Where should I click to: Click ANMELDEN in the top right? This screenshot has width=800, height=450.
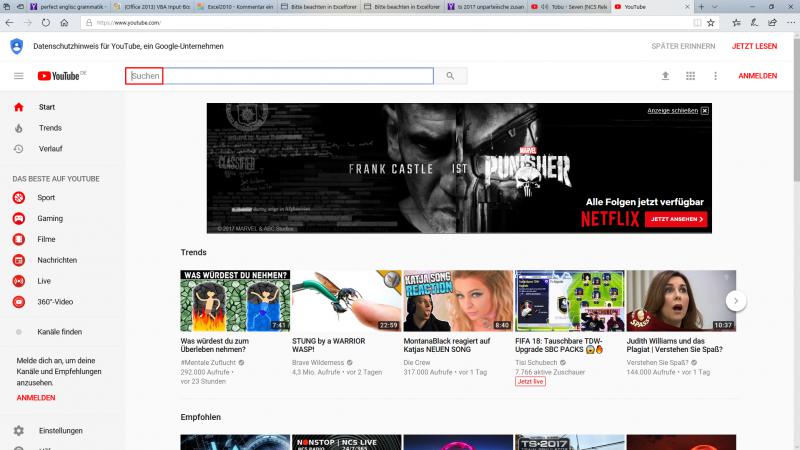[x=758, y=76]
